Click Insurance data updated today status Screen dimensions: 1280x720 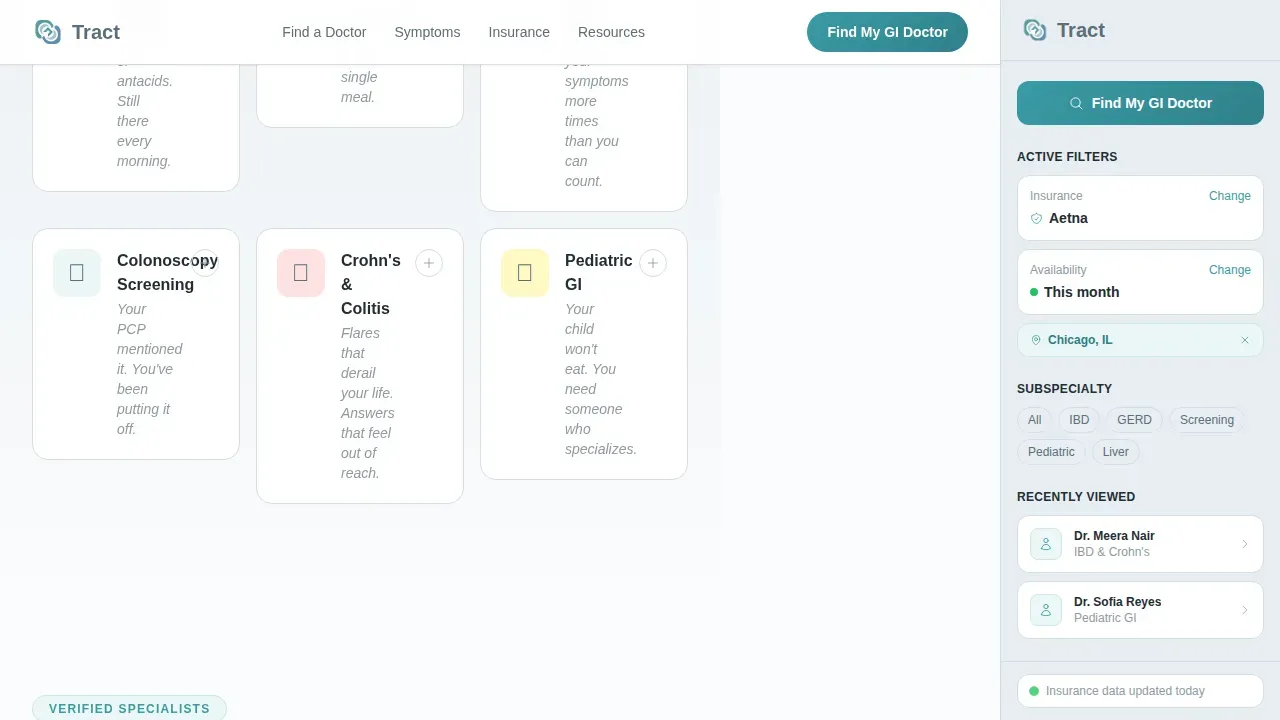click(1140, 691)
